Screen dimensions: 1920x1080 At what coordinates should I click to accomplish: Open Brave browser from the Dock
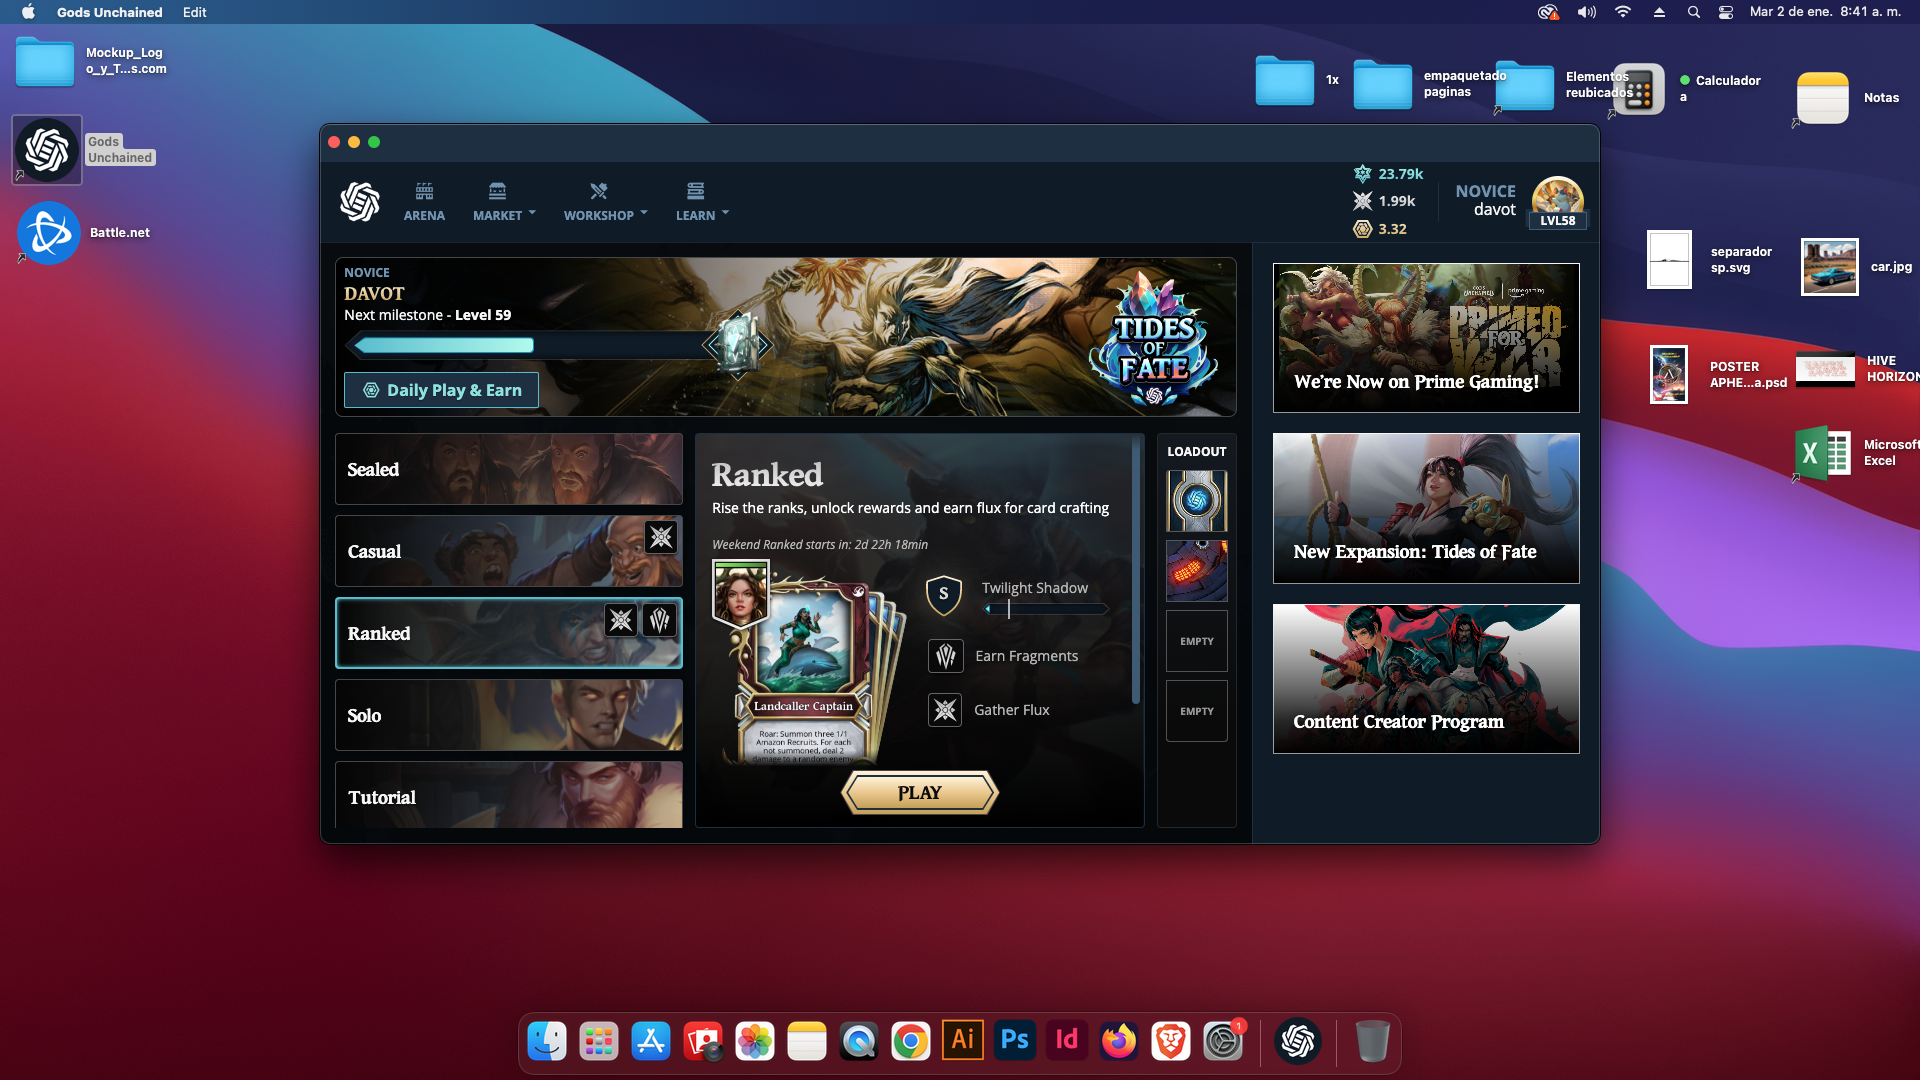pos(1171,1041)
